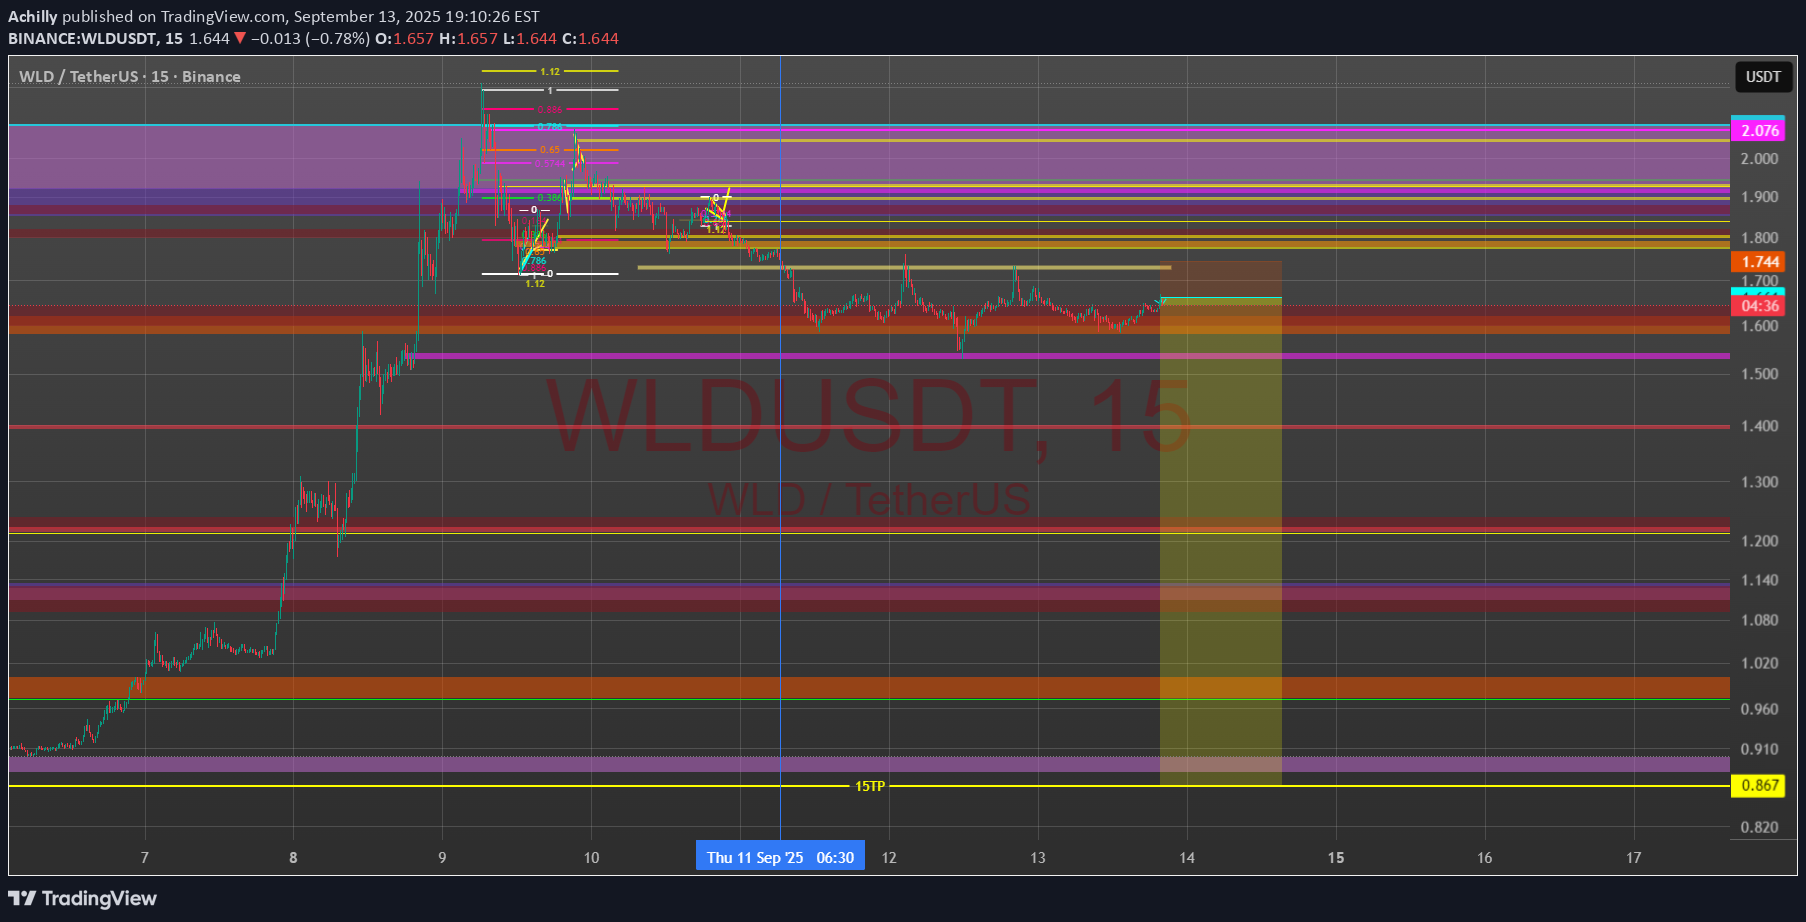The height and width of the screenshot is (922, 1806).
Task: Select the yellow 0.867 price label
Action: (x=1760, y=786)
